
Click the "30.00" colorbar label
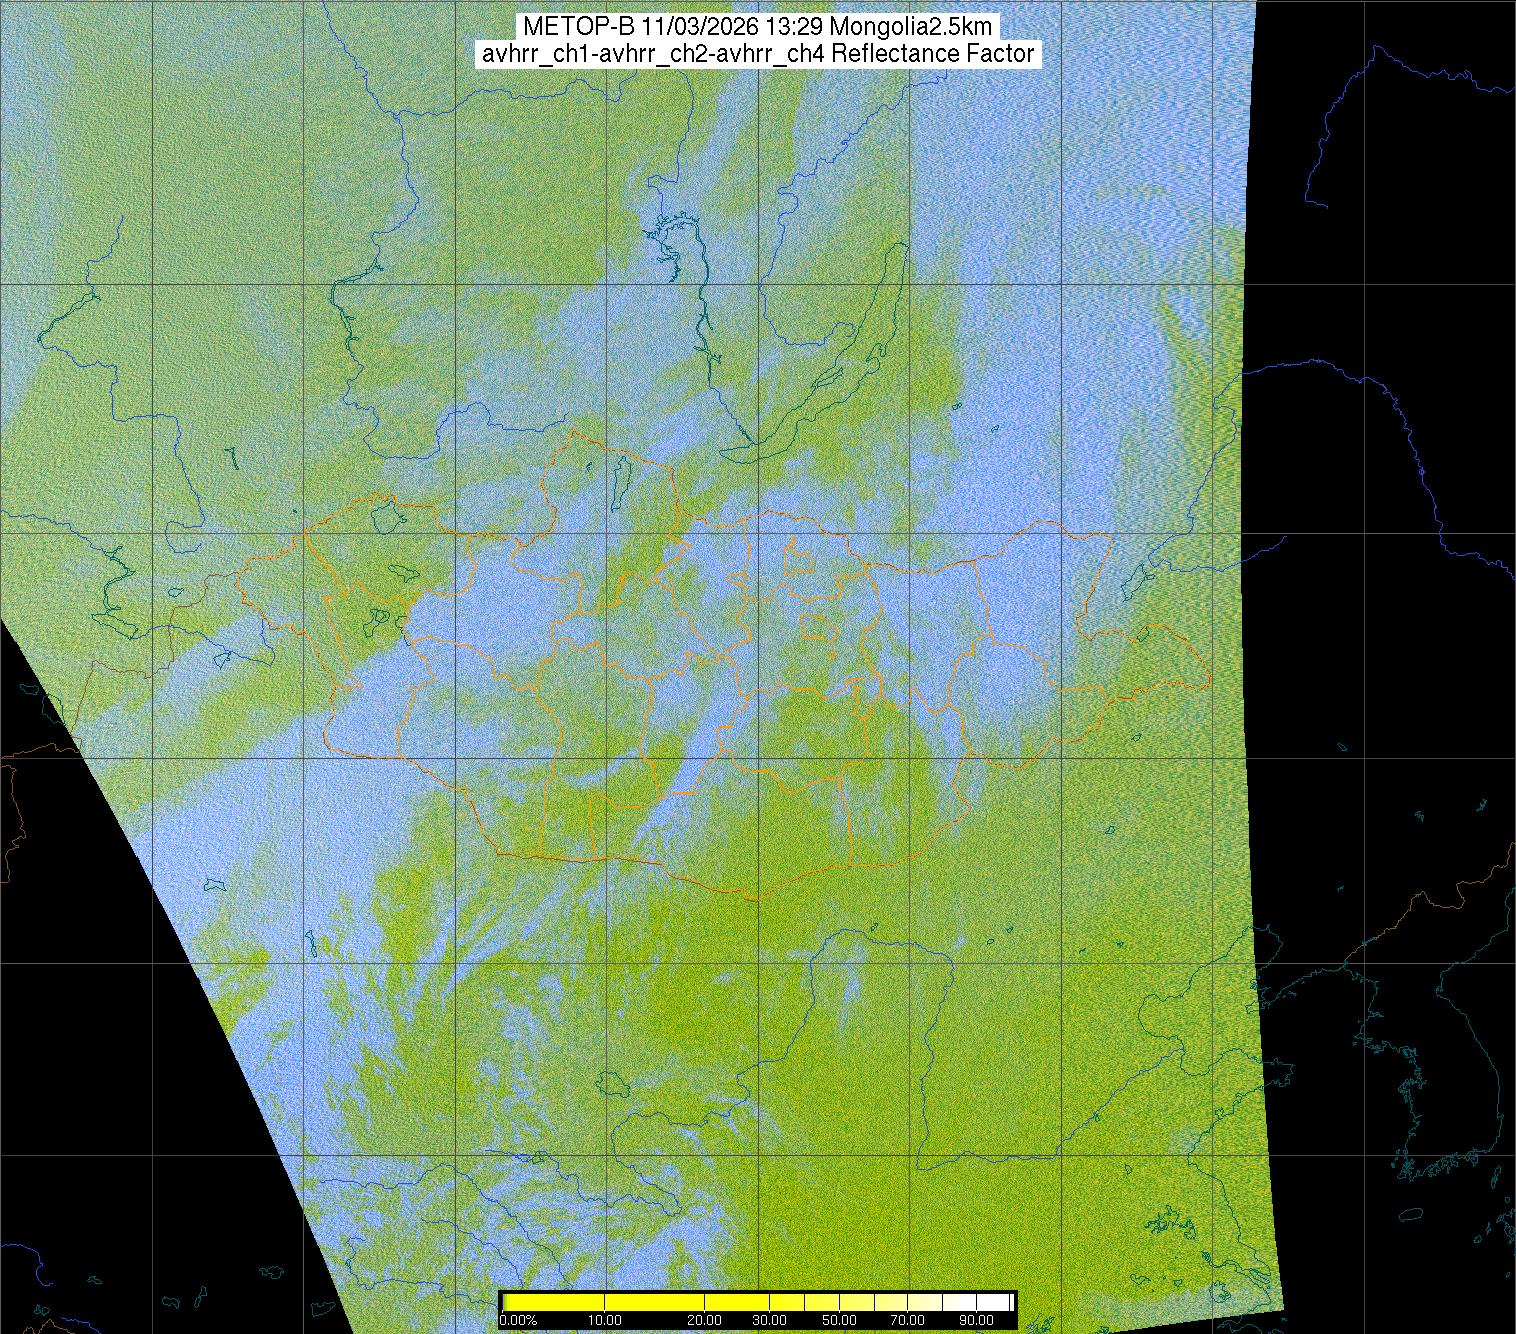point(770,1321)
